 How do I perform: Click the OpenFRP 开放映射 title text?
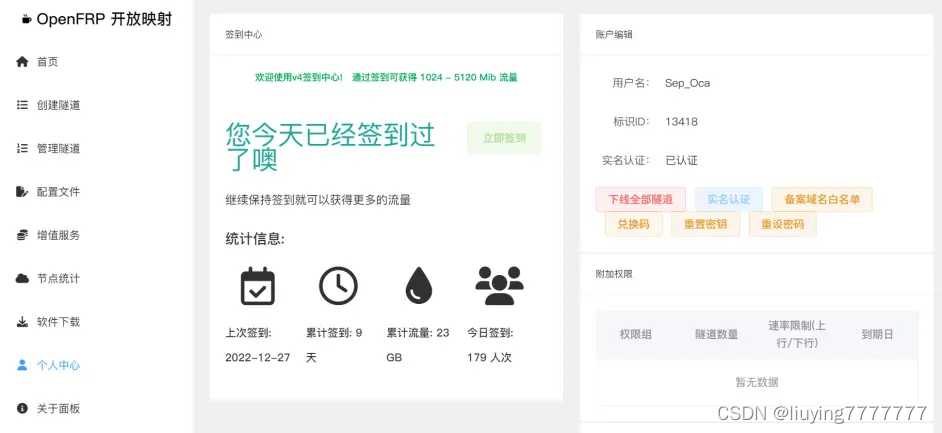coord(105,19)
